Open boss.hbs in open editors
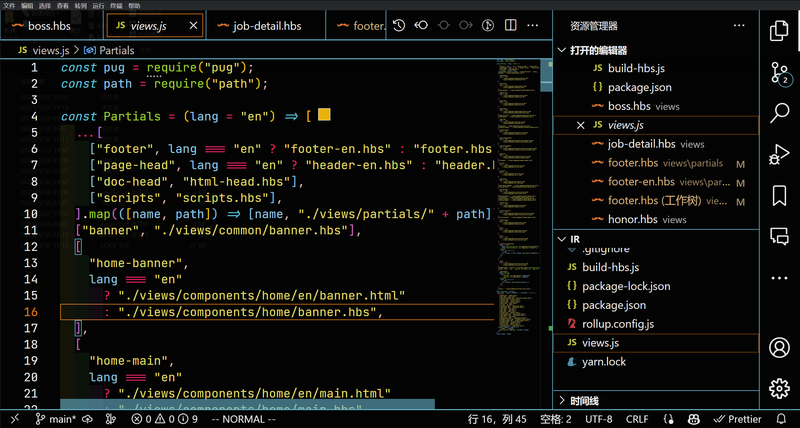800x428 pixels. [x=656, y=107]
